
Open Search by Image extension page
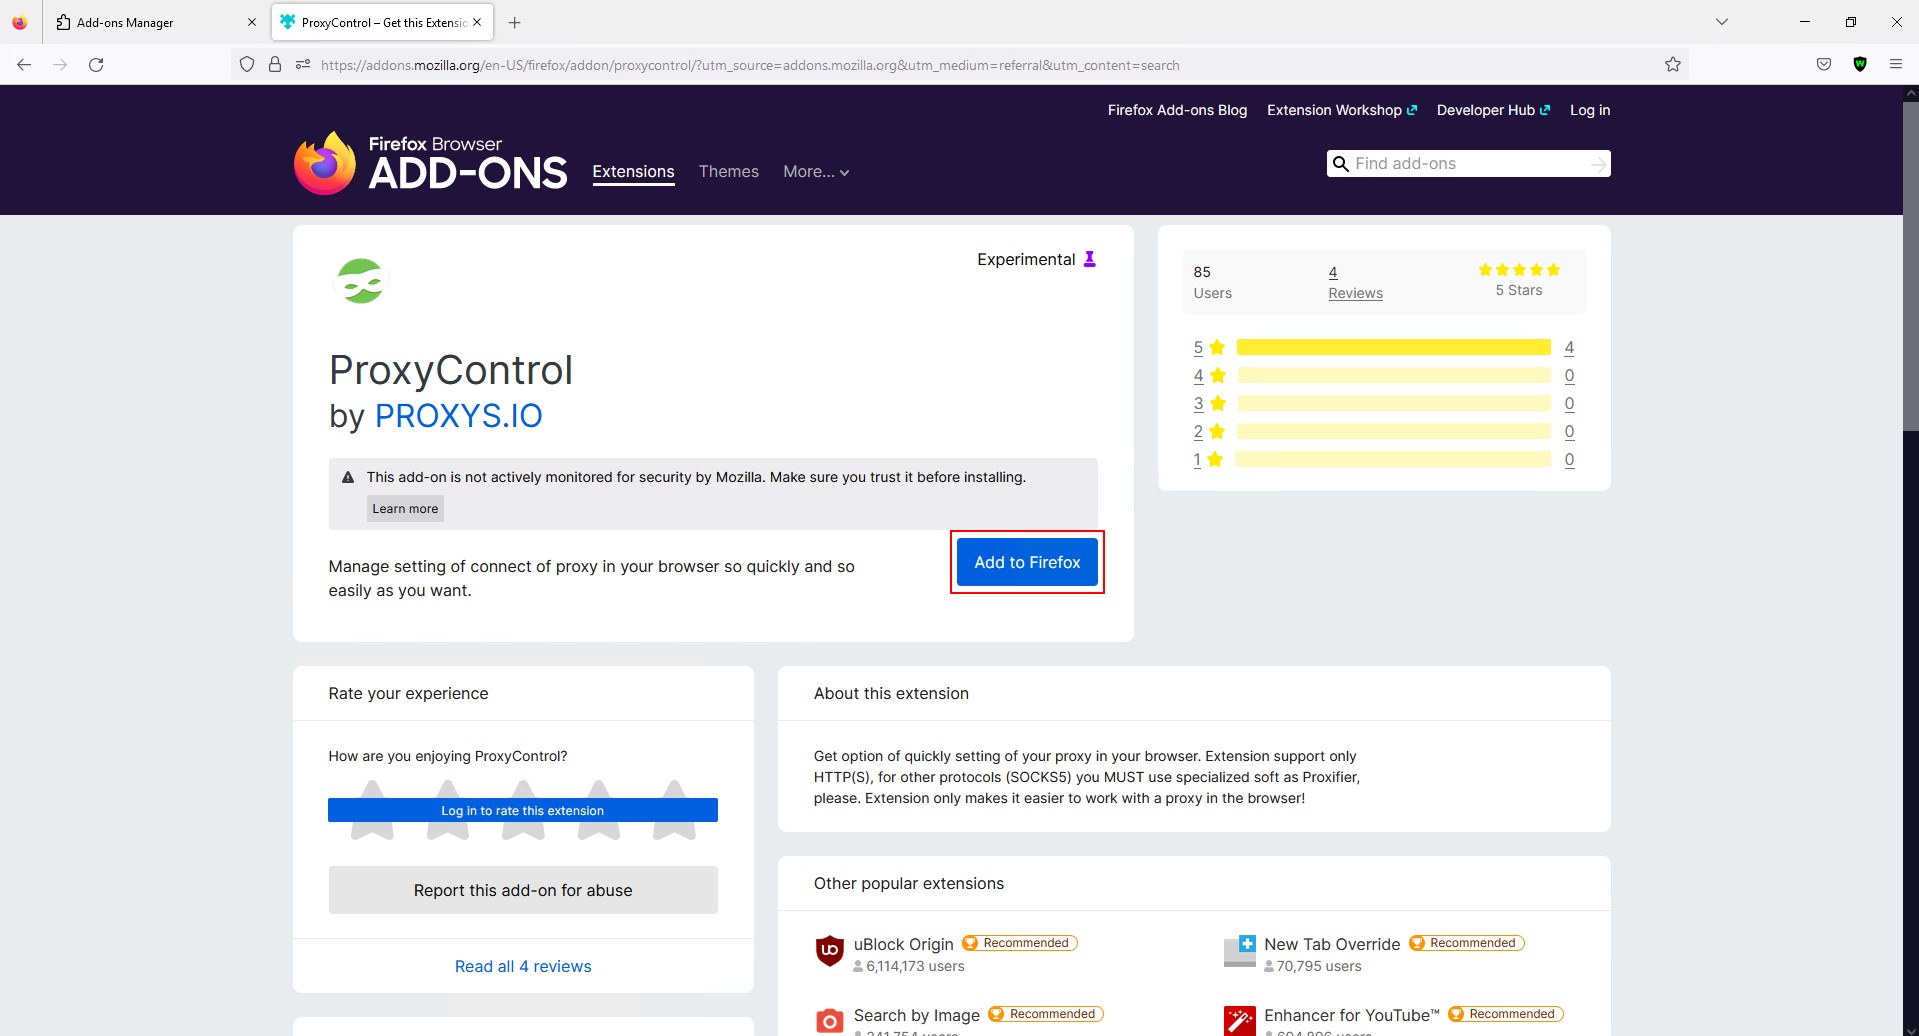[x=916, y=1015]
